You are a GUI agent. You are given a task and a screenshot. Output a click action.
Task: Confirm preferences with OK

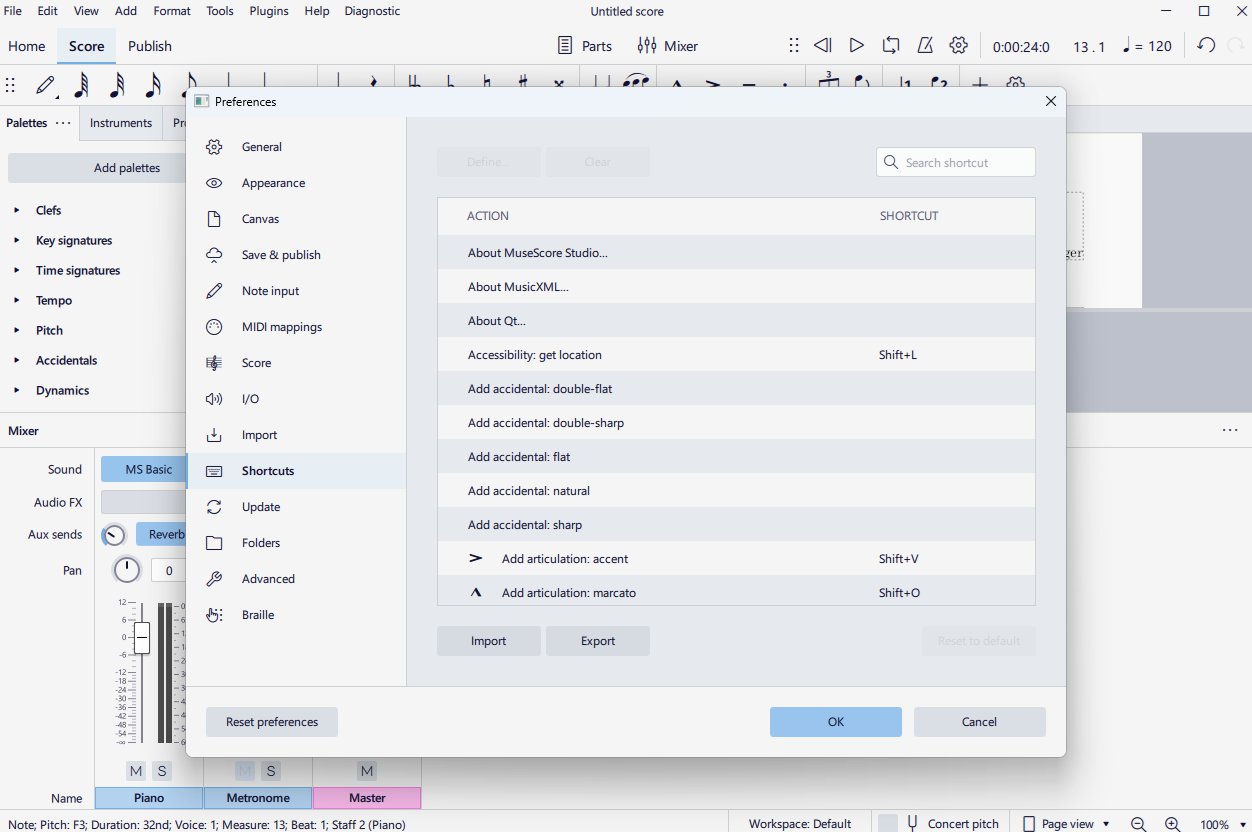(x=836, y=722)
